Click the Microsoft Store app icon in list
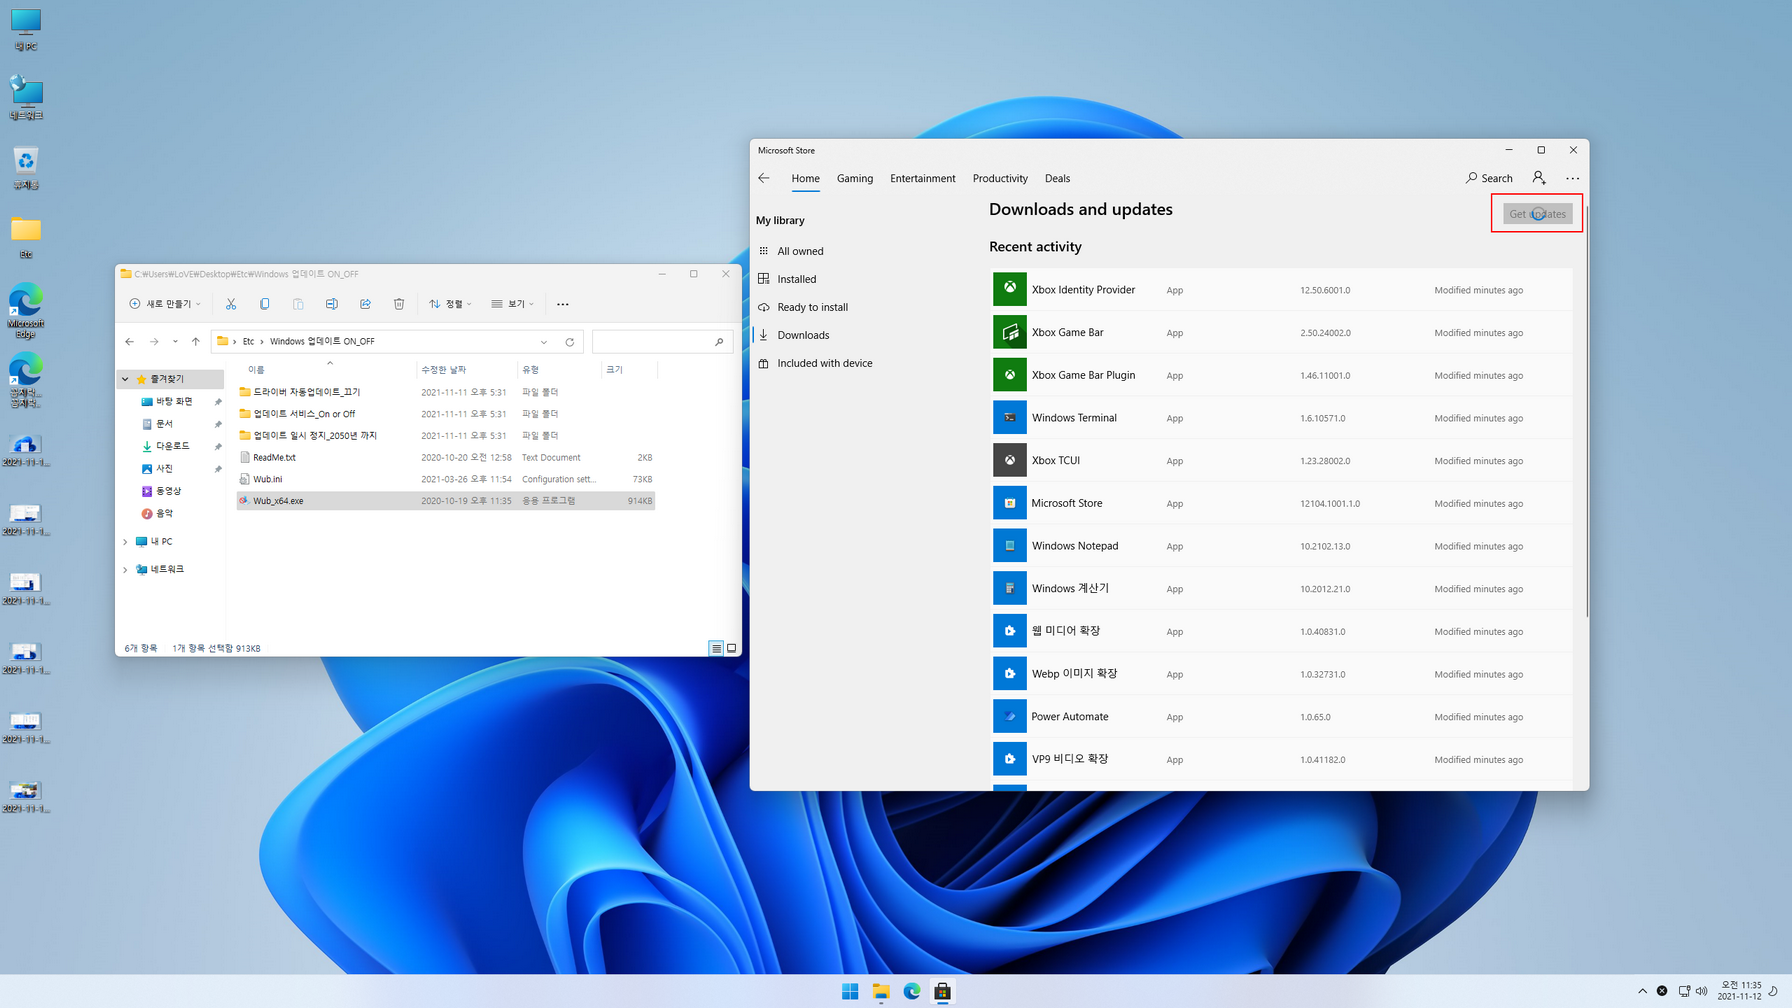Image resolution: width=1792 pixels, height=1008 pixels. tap(1009, 503)
